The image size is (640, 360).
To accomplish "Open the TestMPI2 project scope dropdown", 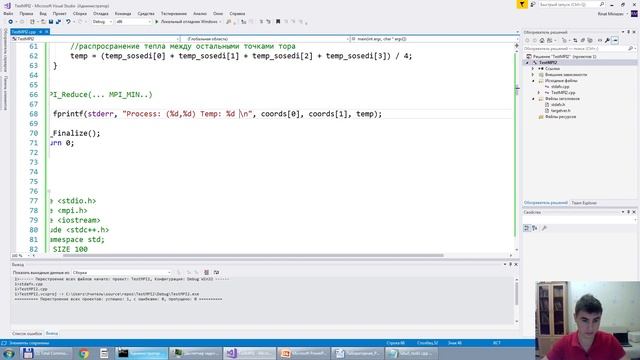I will pyautogui.click(x=96, y=39).
